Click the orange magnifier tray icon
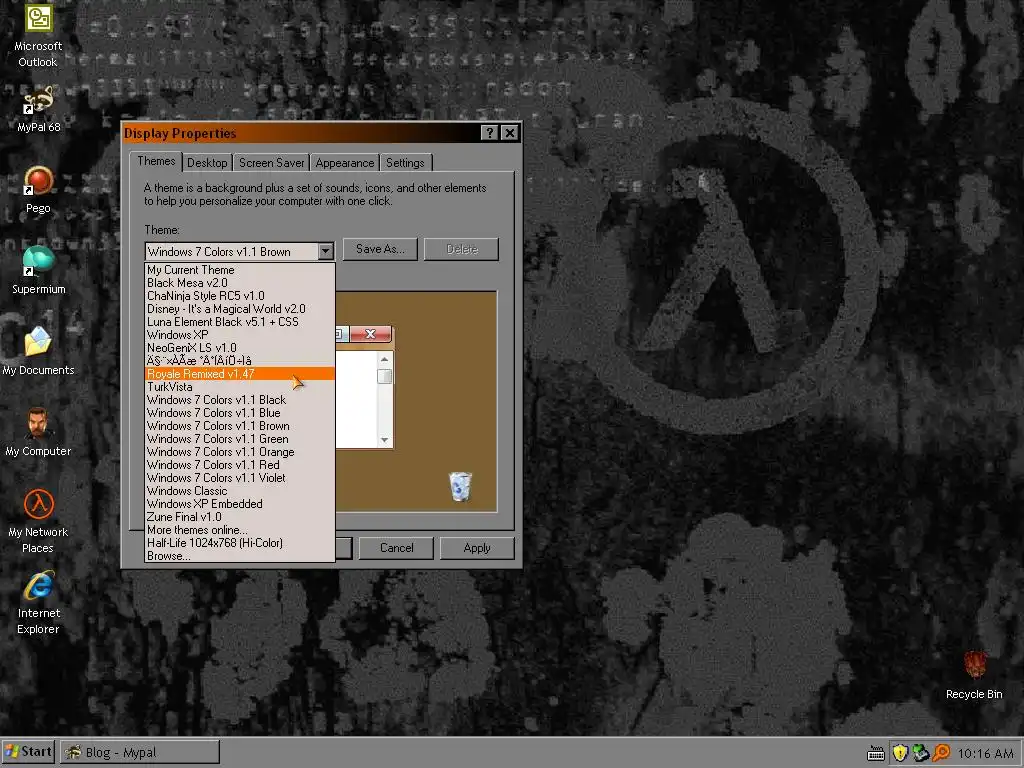This screenshot has width=1024, height=768. [941, 753]
